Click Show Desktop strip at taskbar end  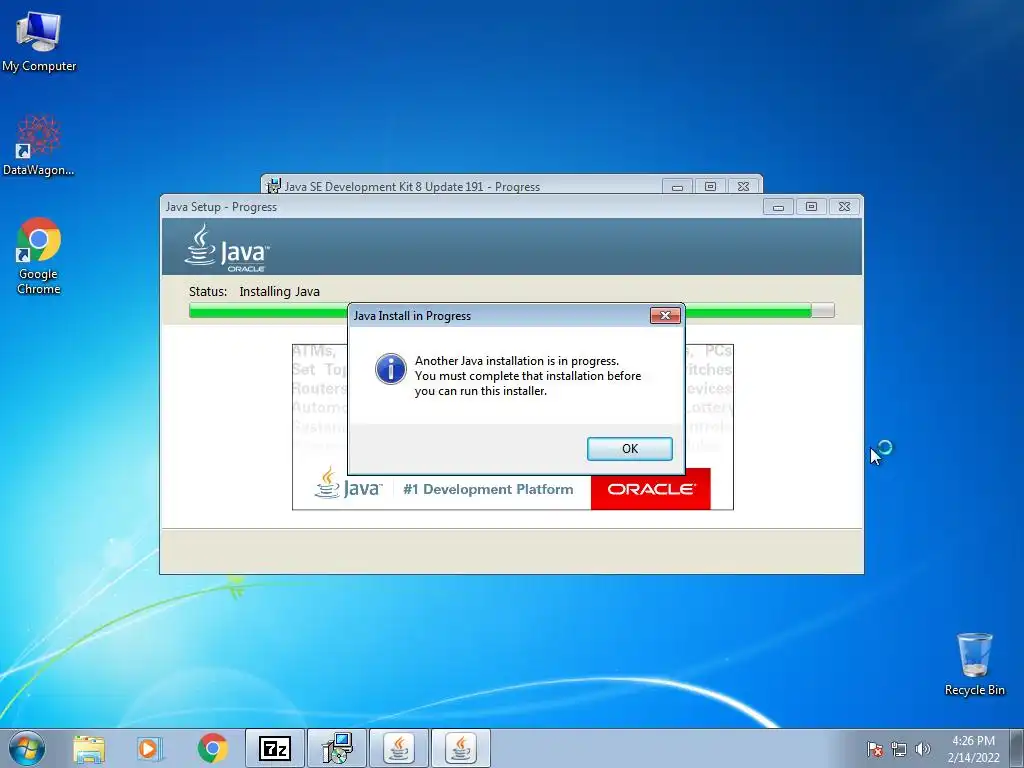1016,748
